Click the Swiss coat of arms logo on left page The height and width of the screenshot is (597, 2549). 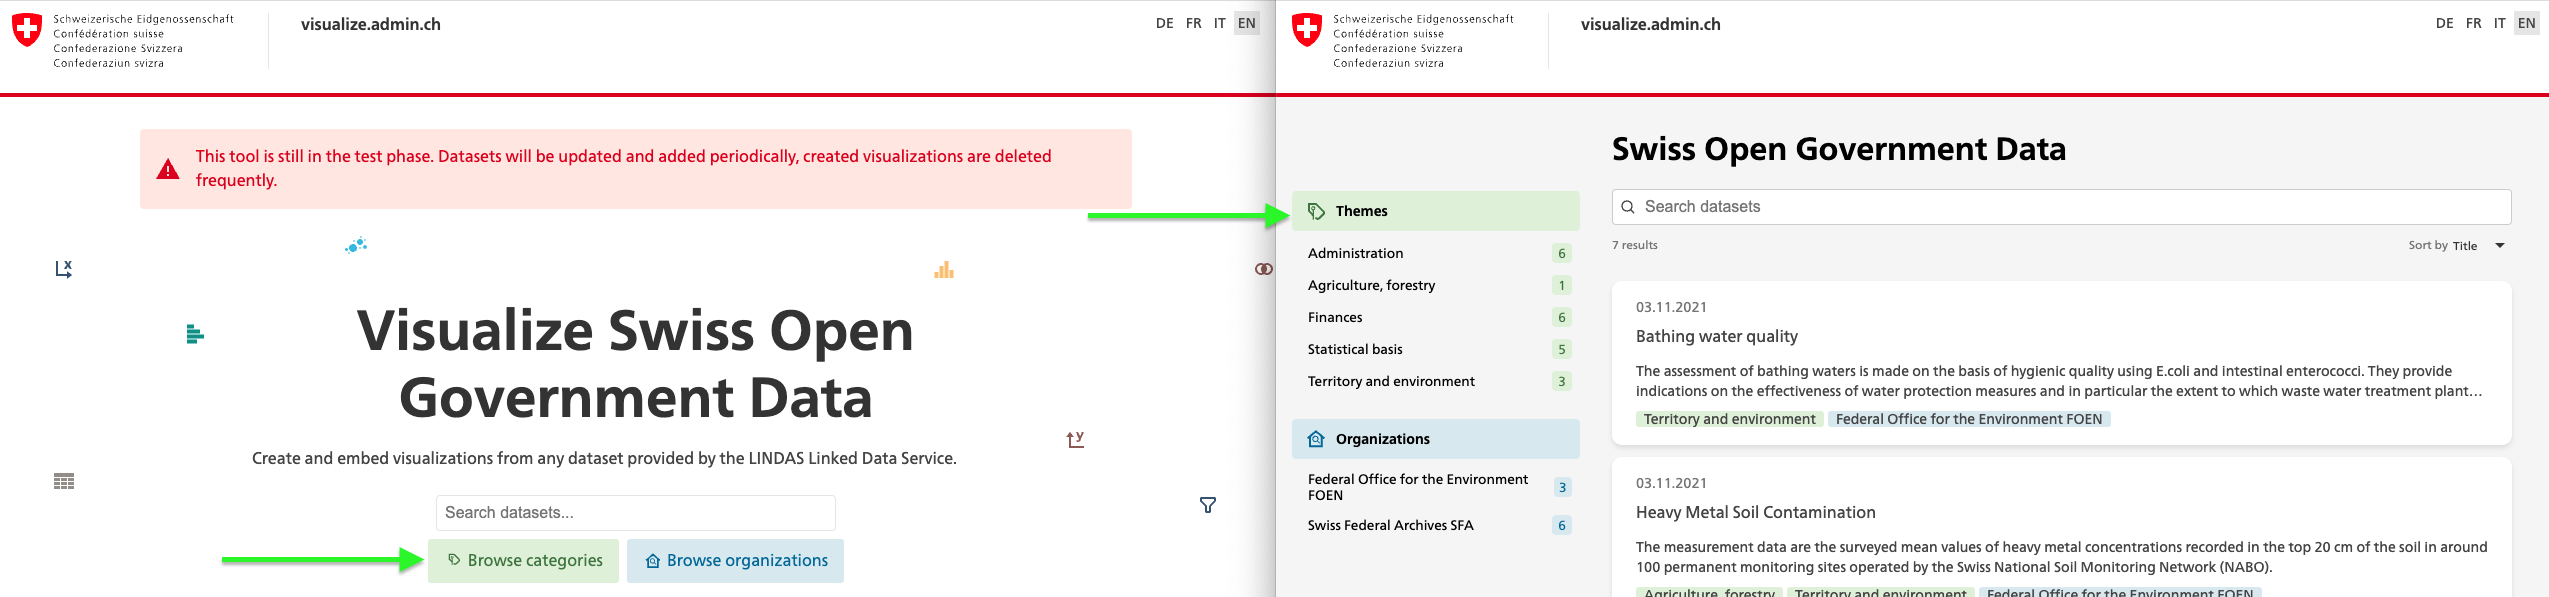point(27,30)
